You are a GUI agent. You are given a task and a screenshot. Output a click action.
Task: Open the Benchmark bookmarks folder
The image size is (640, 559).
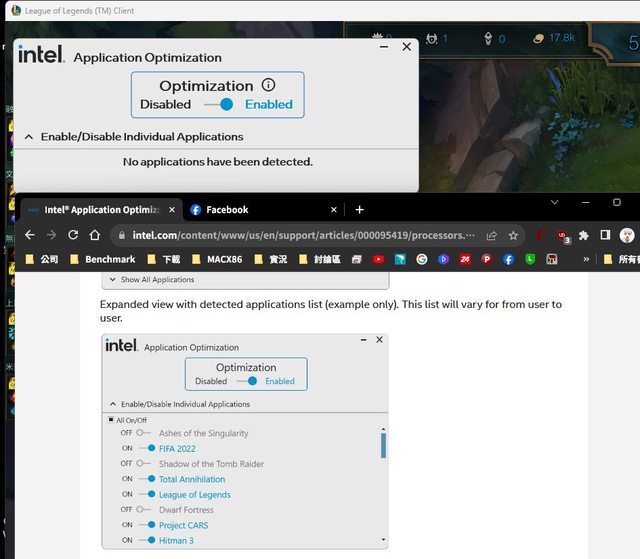pos(102,259)
